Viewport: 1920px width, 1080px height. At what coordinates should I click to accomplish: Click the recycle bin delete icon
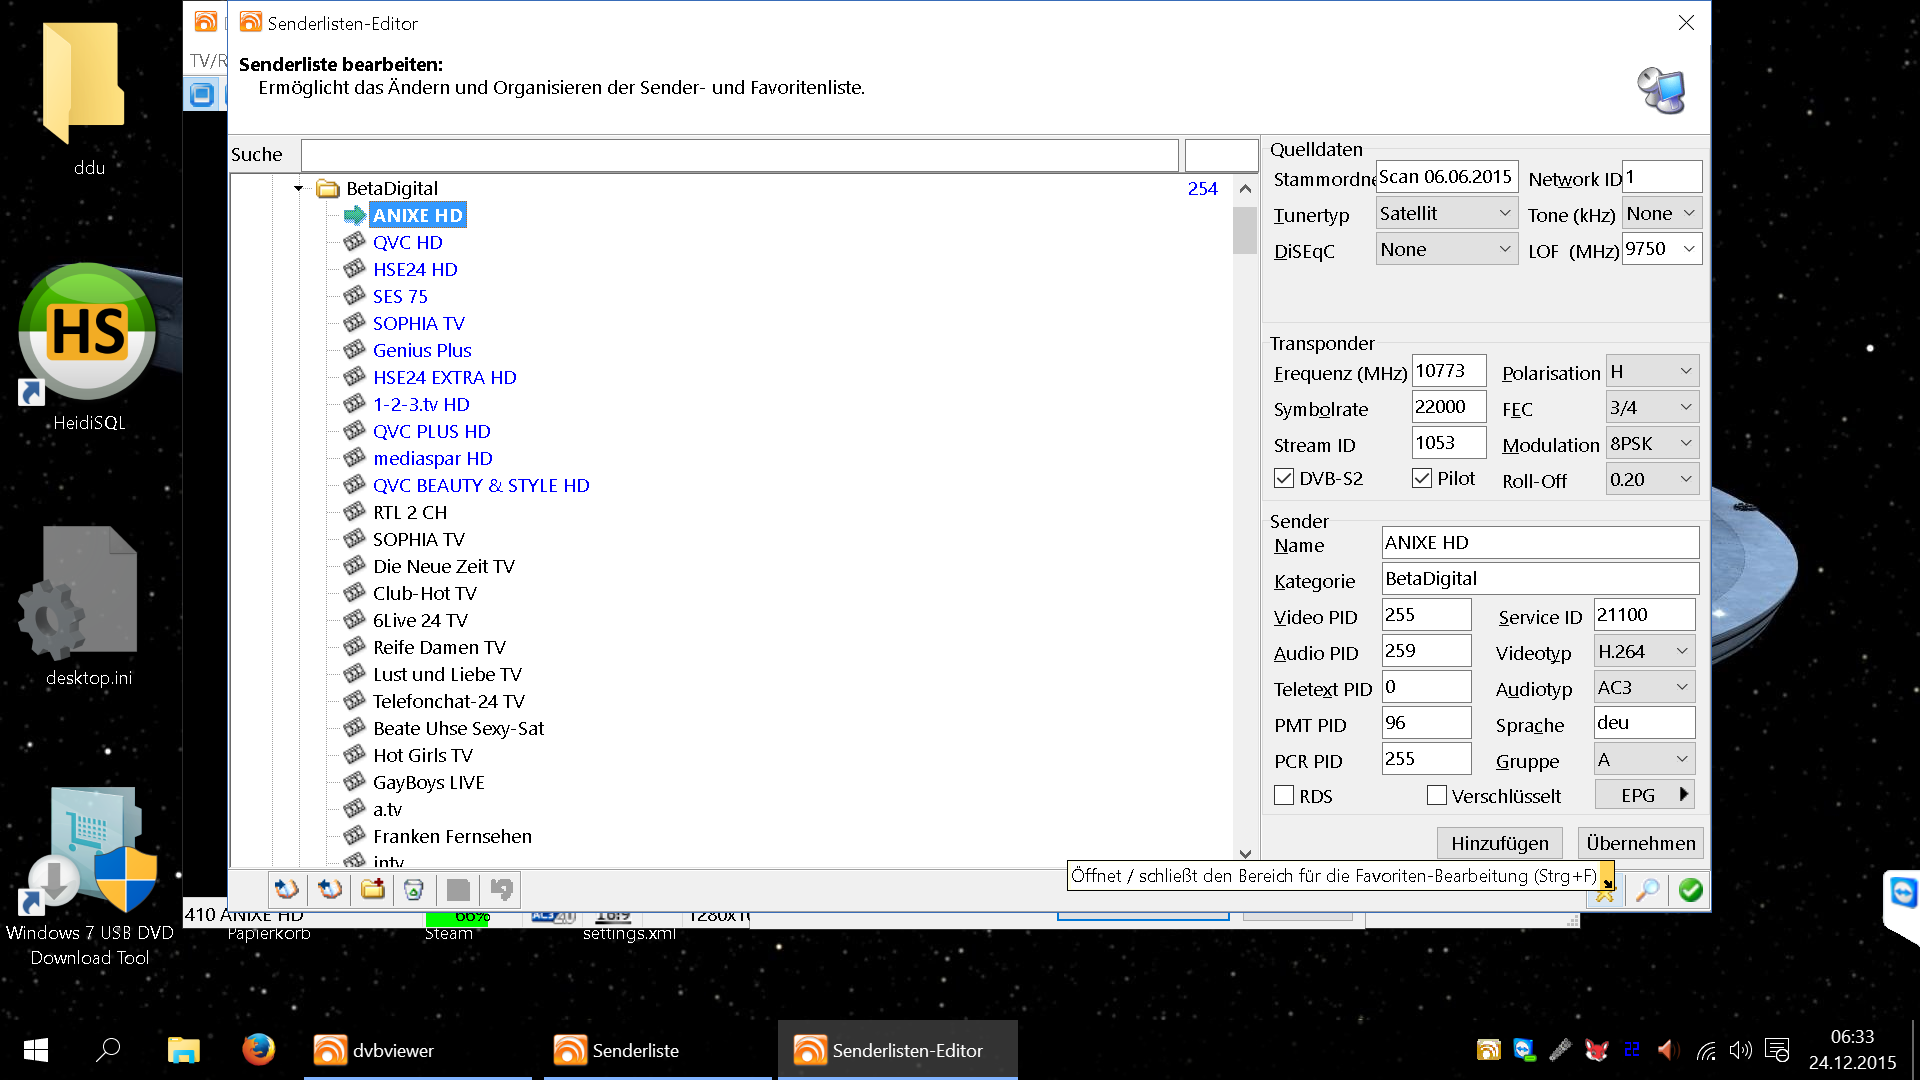coord(414,889)
